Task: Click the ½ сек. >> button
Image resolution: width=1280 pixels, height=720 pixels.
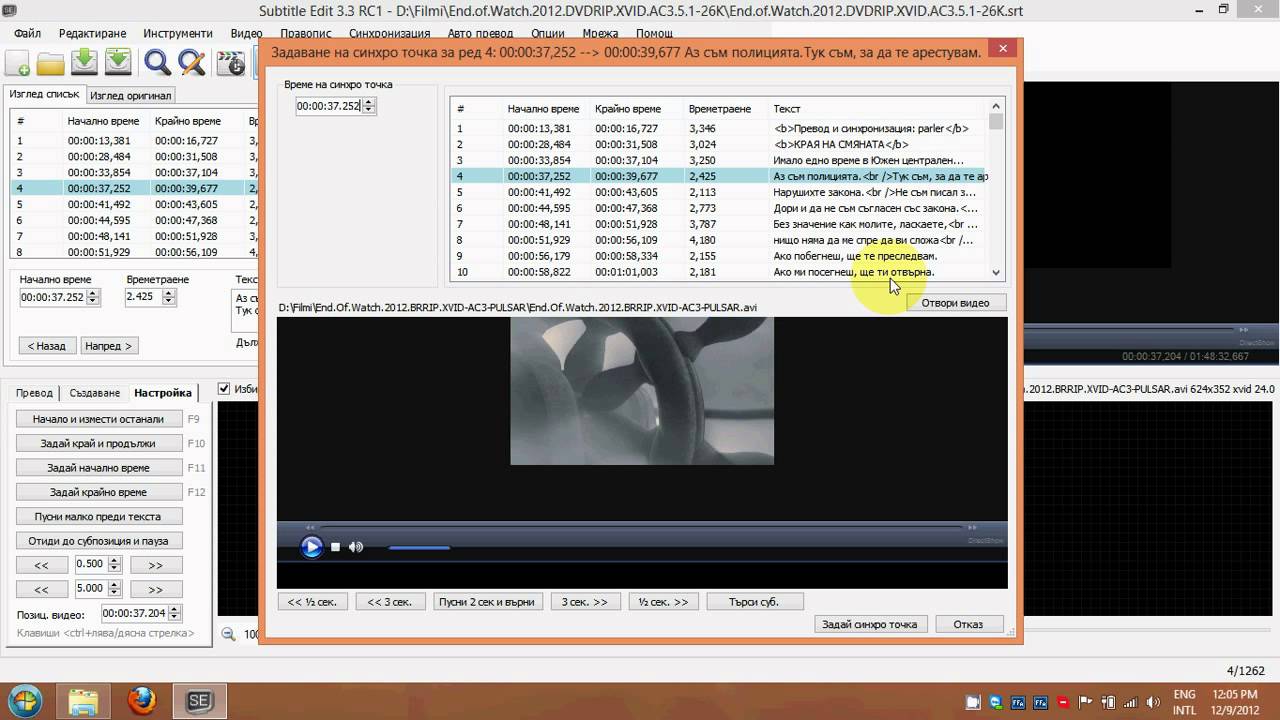Action: (x=663, y=602)
